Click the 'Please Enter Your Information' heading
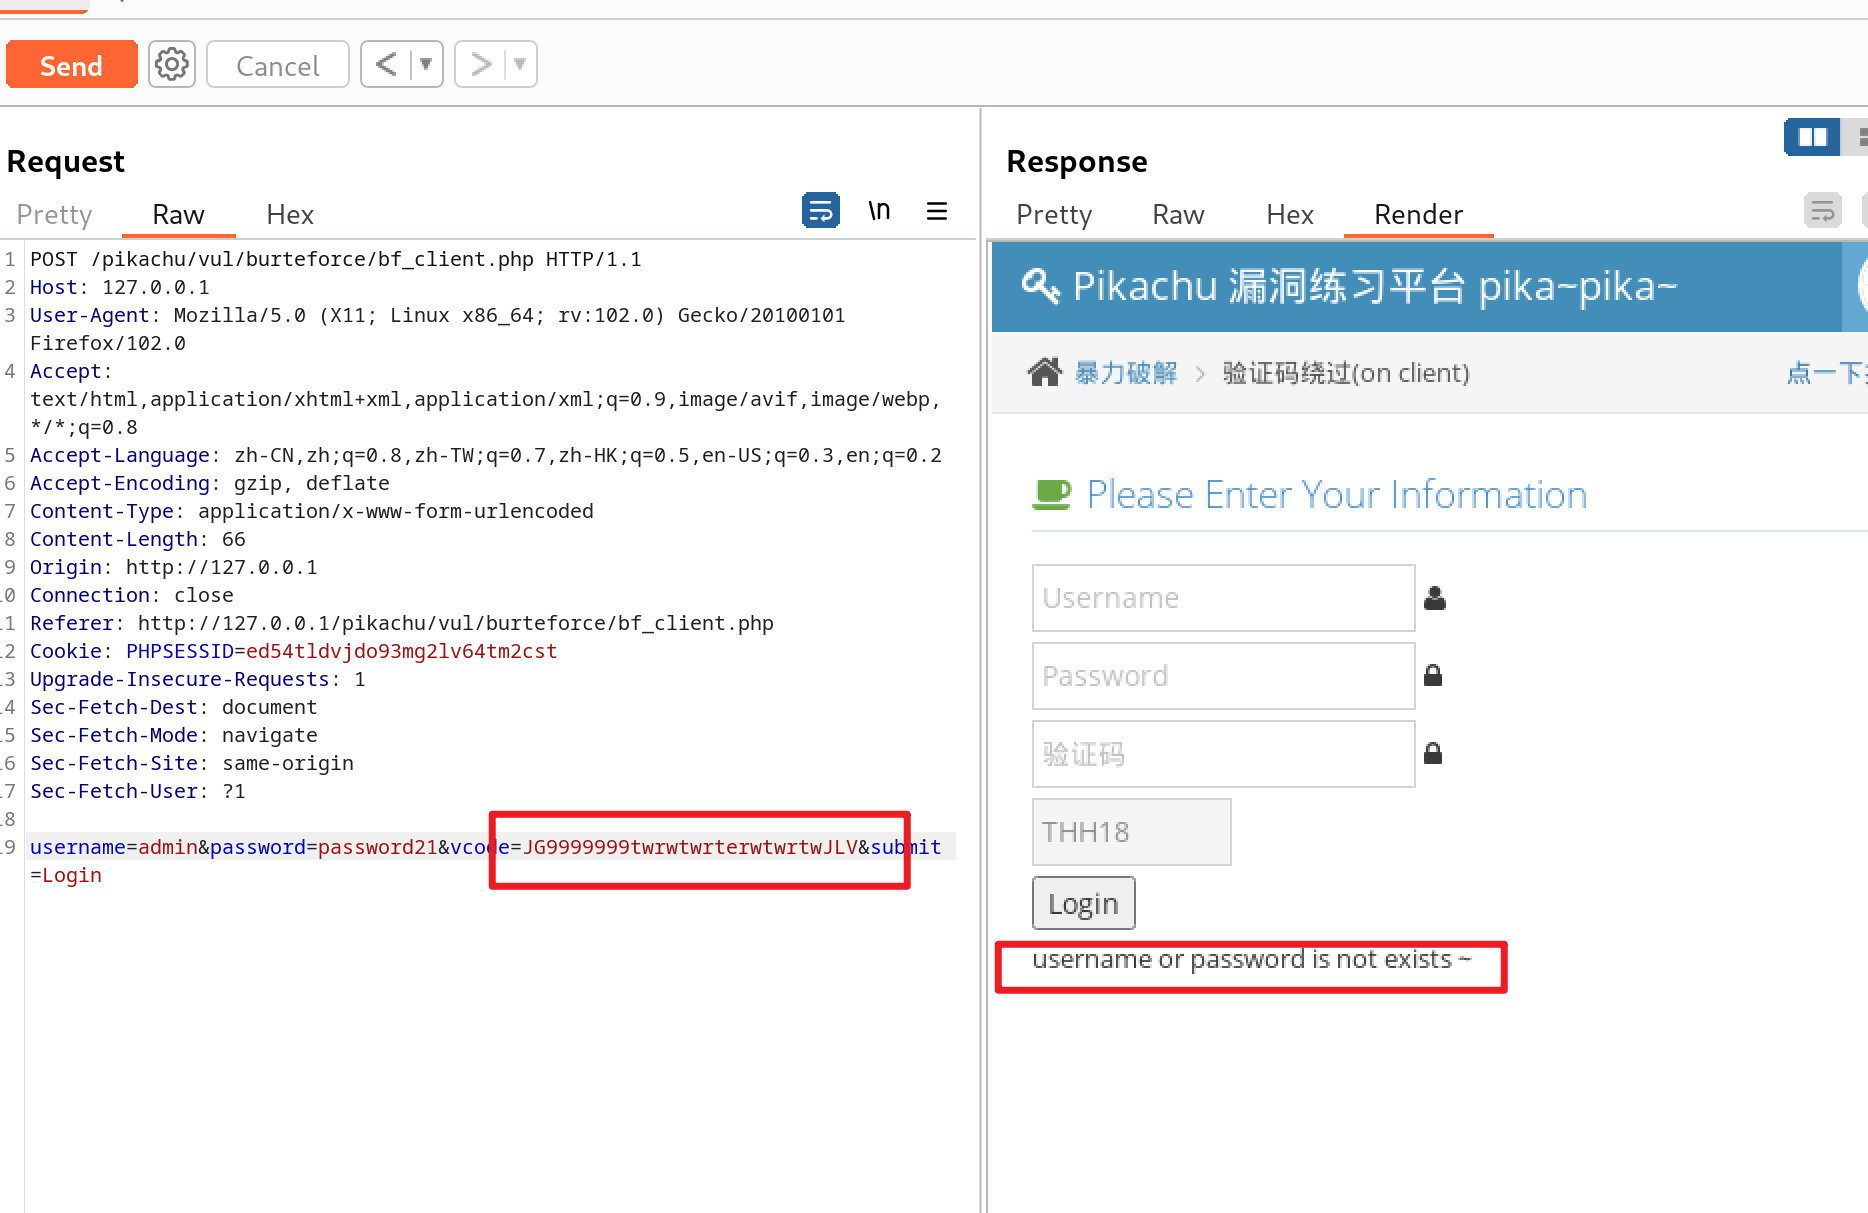Viewport: 1868px width, 1213px height. pyautogui.click(x=1337, y=494)
